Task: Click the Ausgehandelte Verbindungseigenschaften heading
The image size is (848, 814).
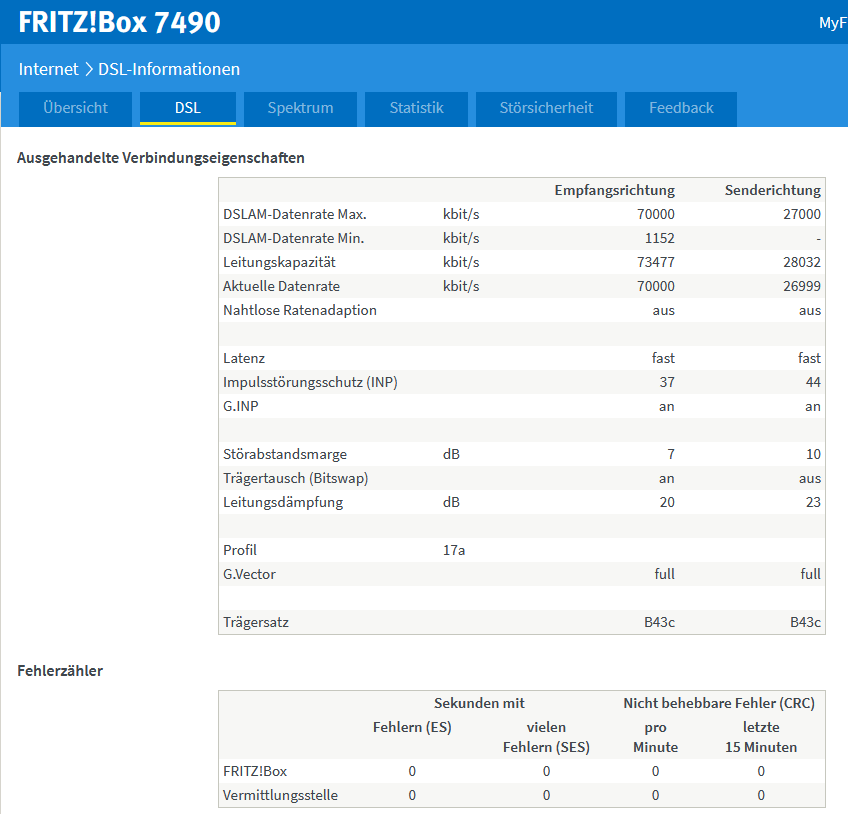Action: pyautogui.click(x=161, y=158)
